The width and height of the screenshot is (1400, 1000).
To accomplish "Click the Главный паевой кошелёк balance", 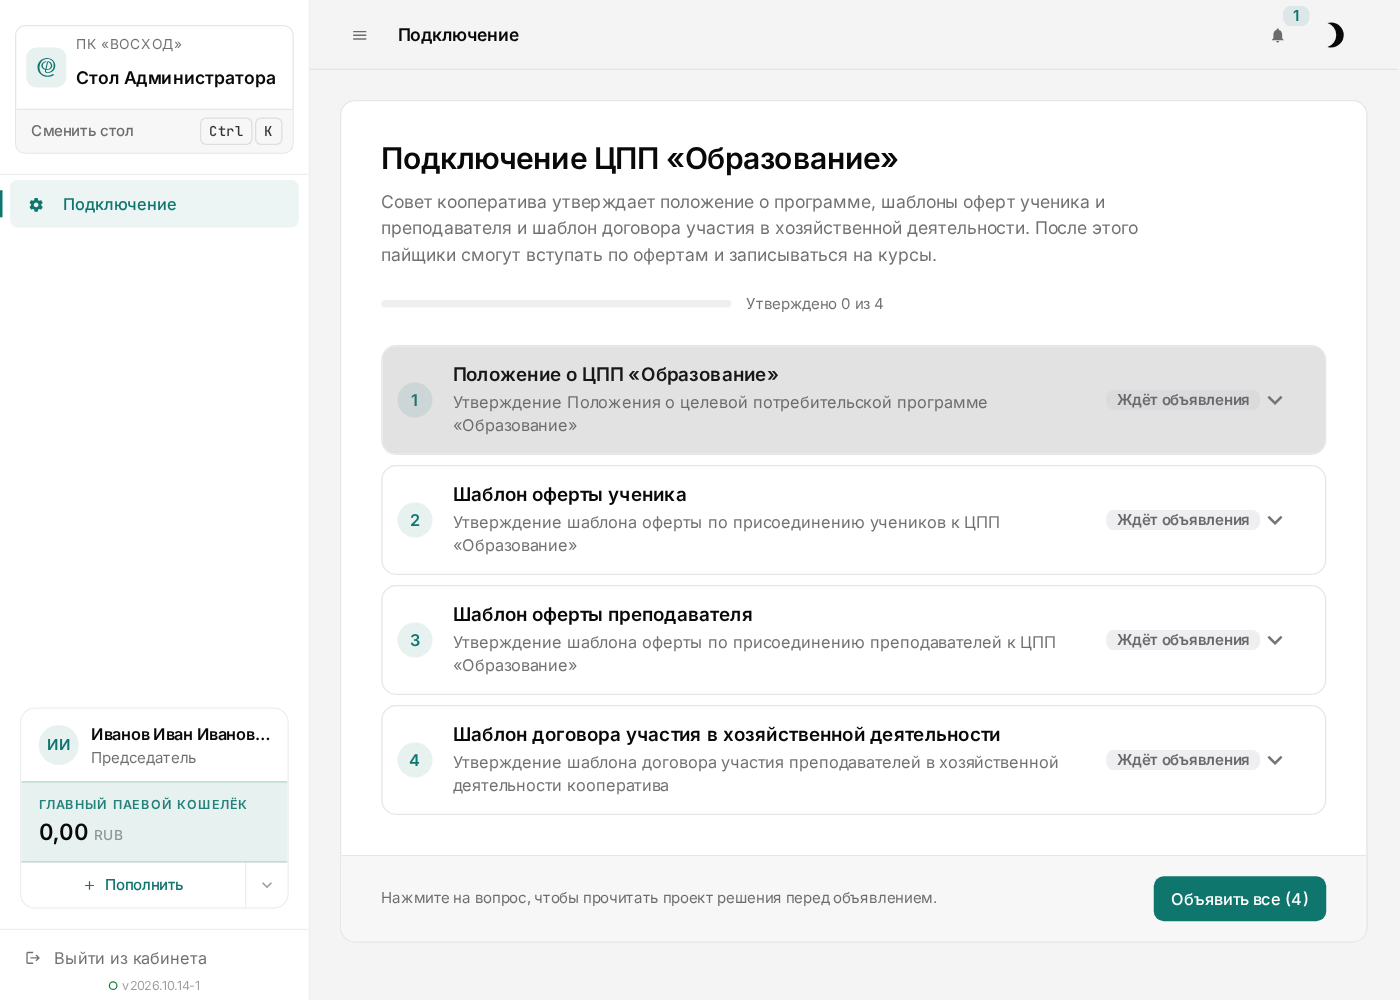I will click(x=154, y=822).
